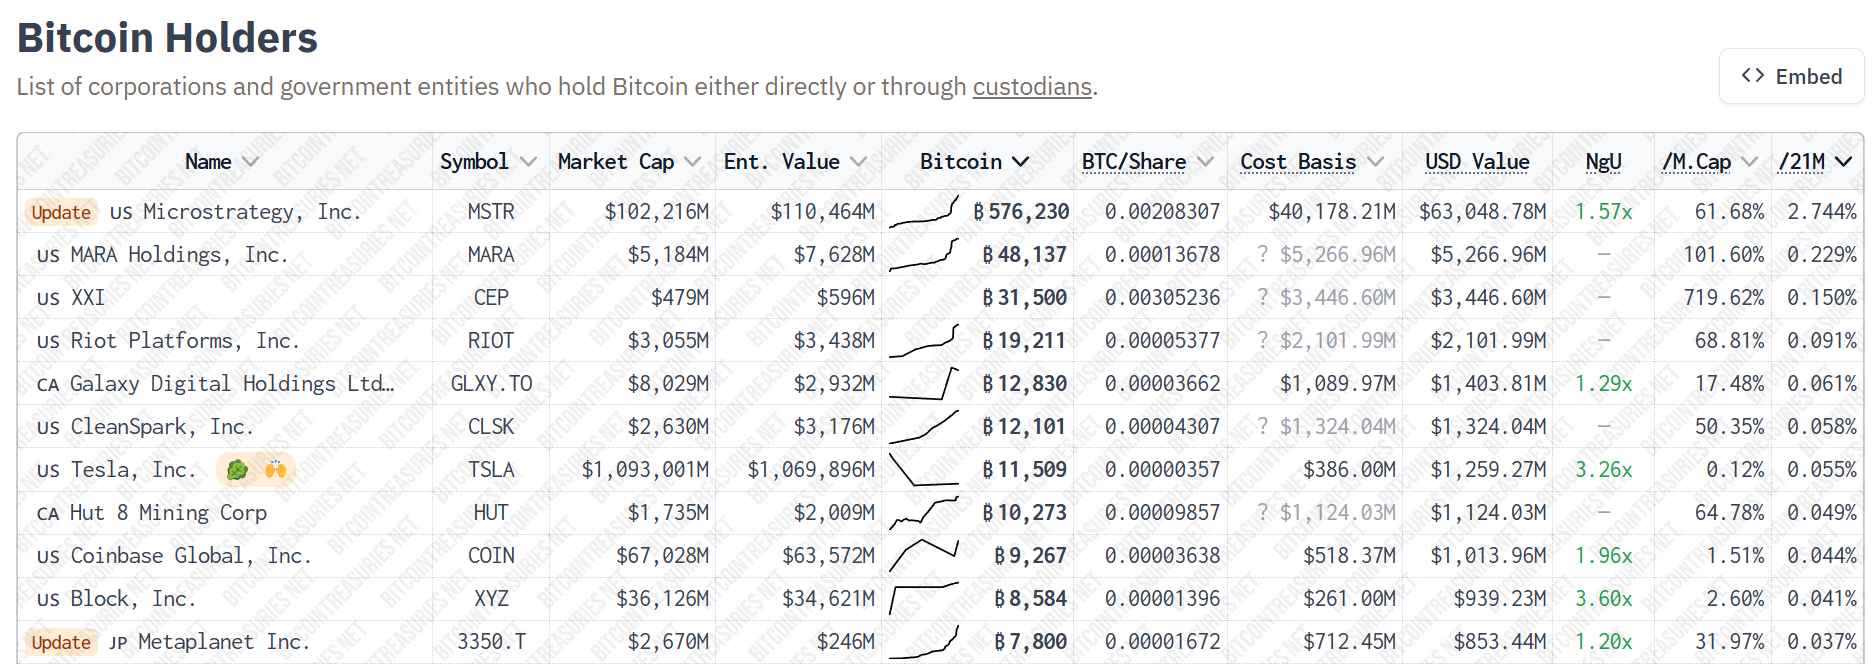Click the Bitcoin column header
The image size is (1872, 664).
961,162
